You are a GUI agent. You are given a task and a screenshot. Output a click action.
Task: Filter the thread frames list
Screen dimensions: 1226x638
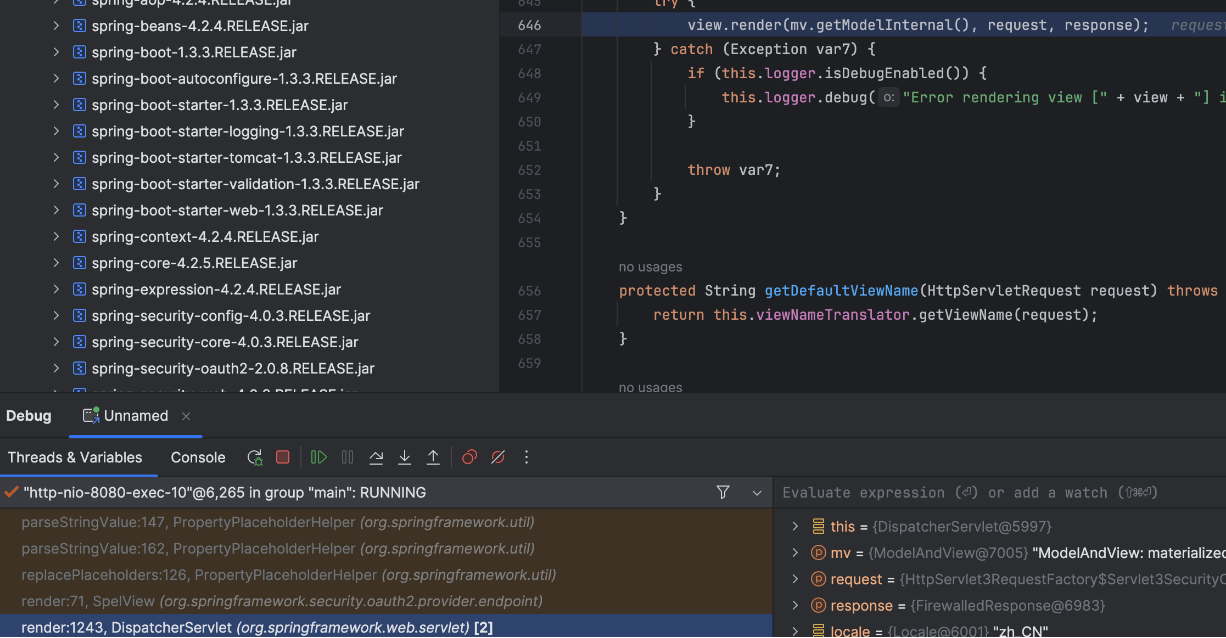(723, 492)
